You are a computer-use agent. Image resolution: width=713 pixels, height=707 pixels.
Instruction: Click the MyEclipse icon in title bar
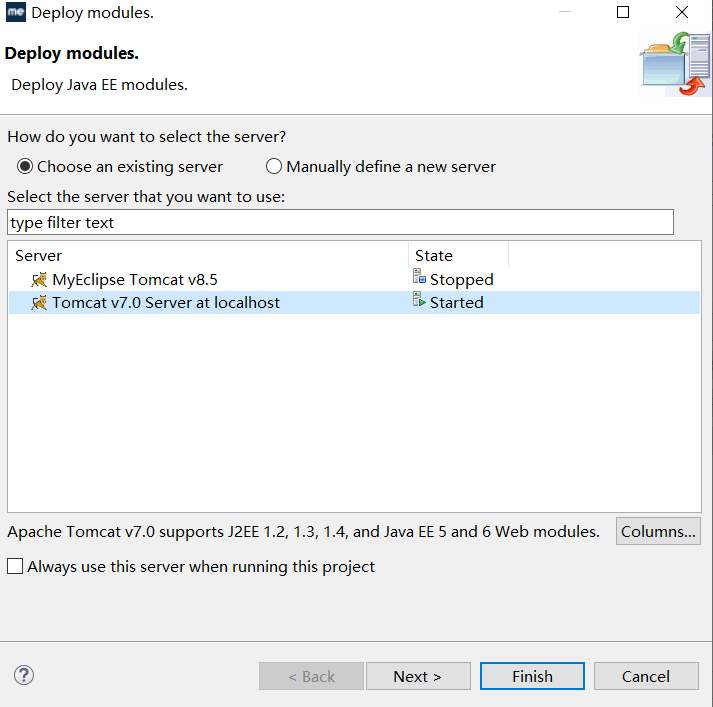point(15,13)
